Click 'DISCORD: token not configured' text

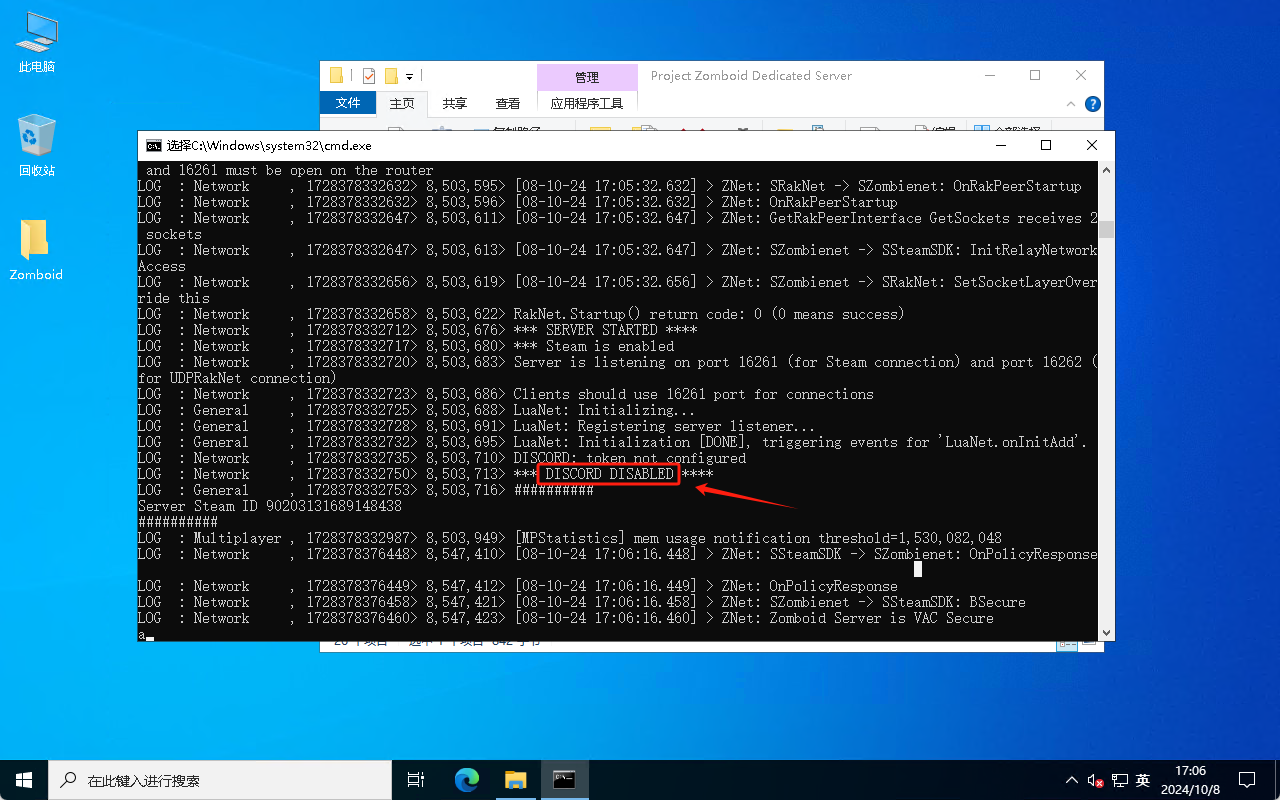[629, 458]
